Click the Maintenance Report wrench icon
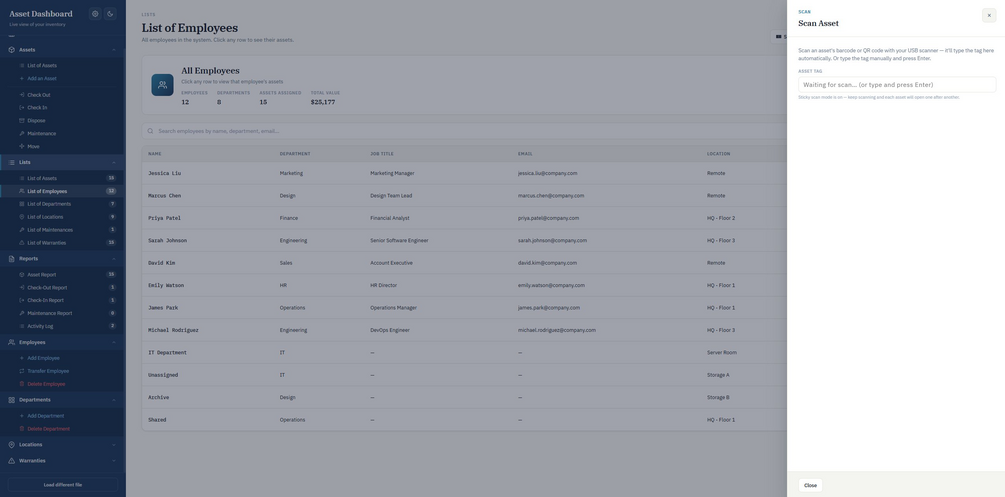Screen dimensions: 1005x497 (x=22, y=313)
